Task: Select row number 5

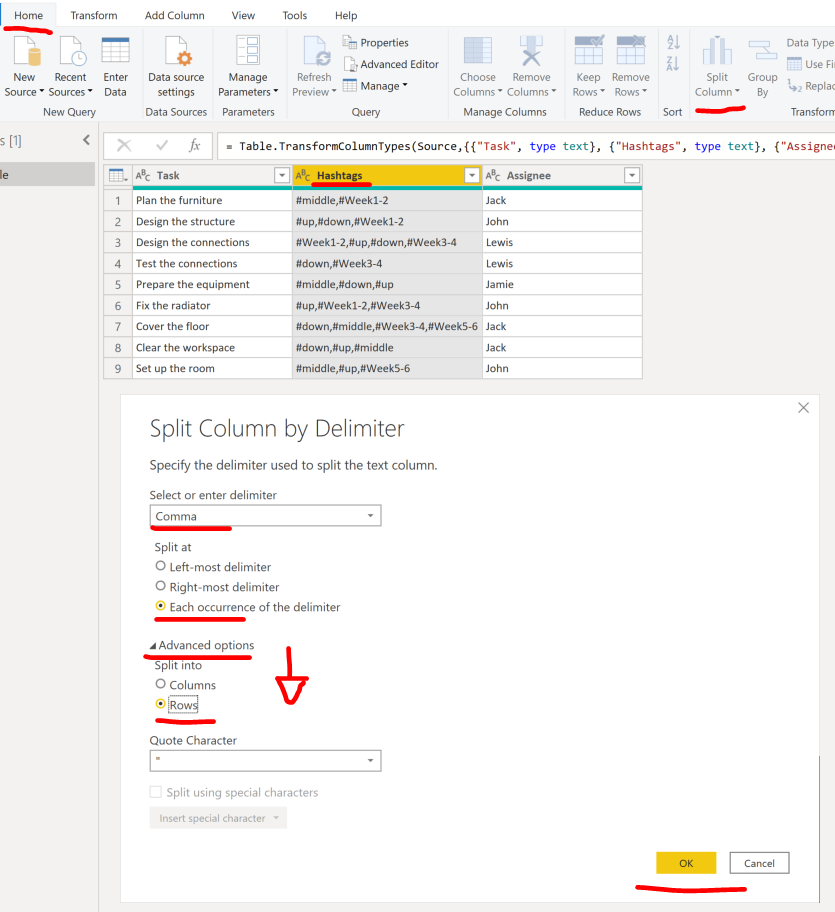Action: coord(118,284)
